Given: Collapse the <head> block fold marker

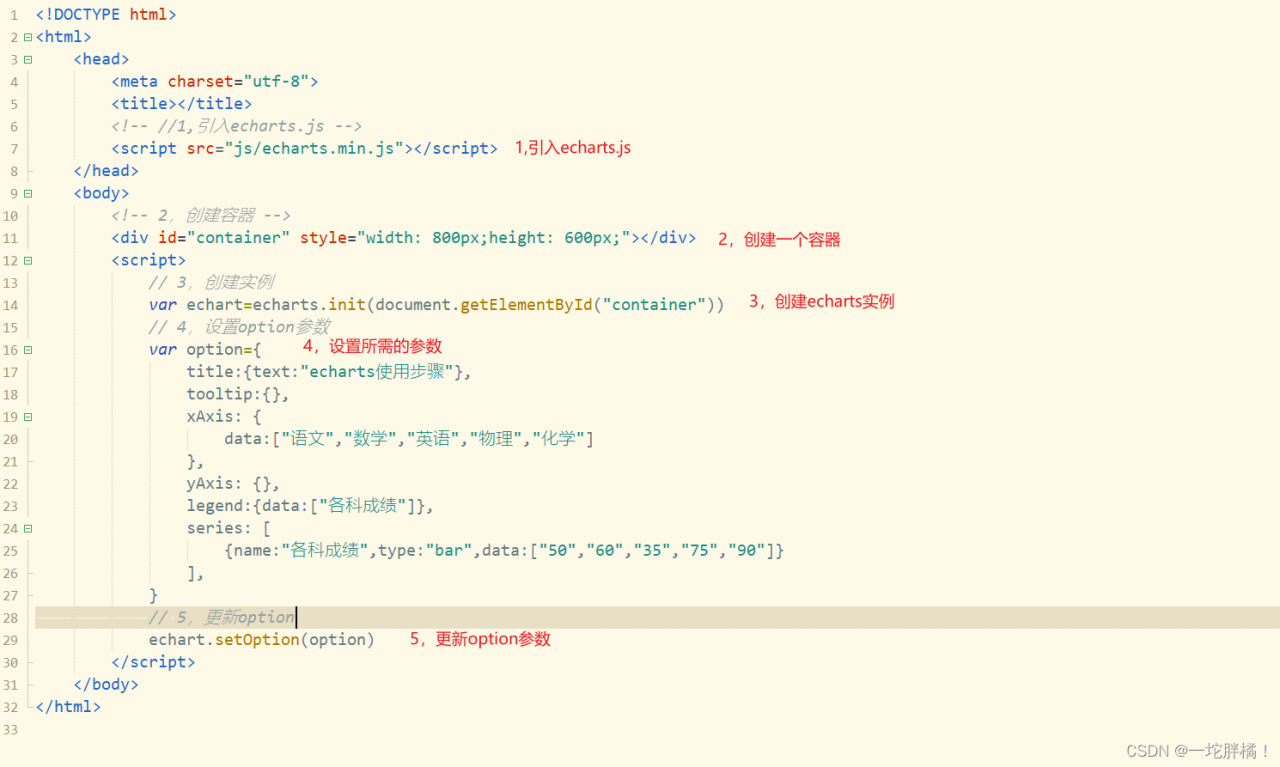Looking at the screenshot, I should [x=29, y=59].
